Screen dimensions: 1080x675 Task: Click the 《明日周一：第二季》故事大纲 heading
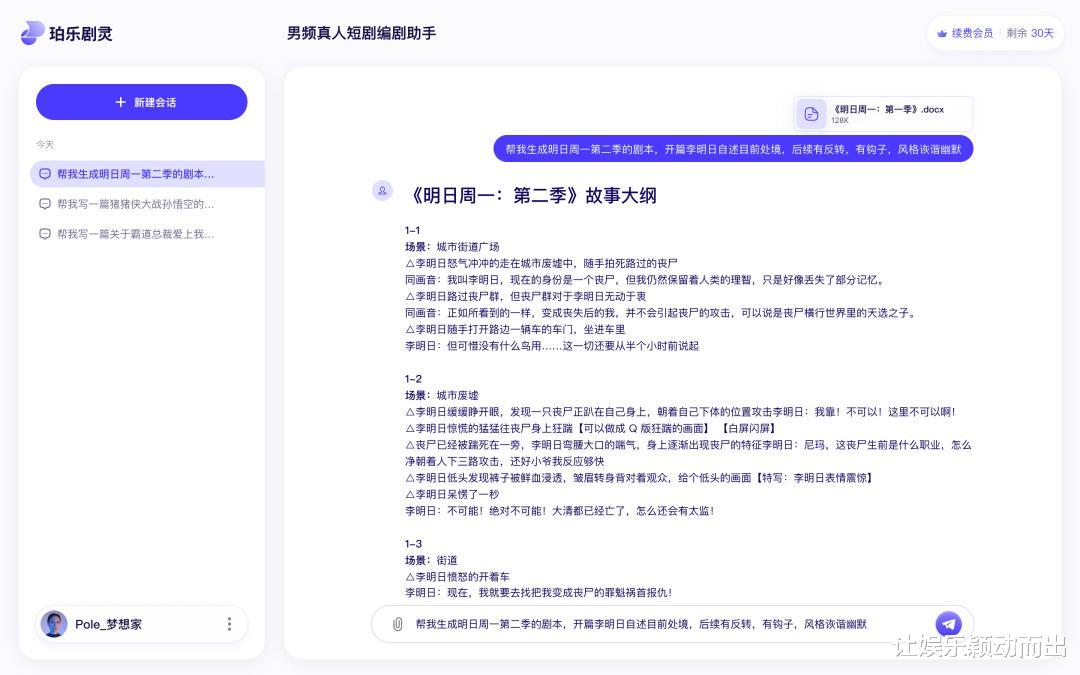tap(532, 196)
